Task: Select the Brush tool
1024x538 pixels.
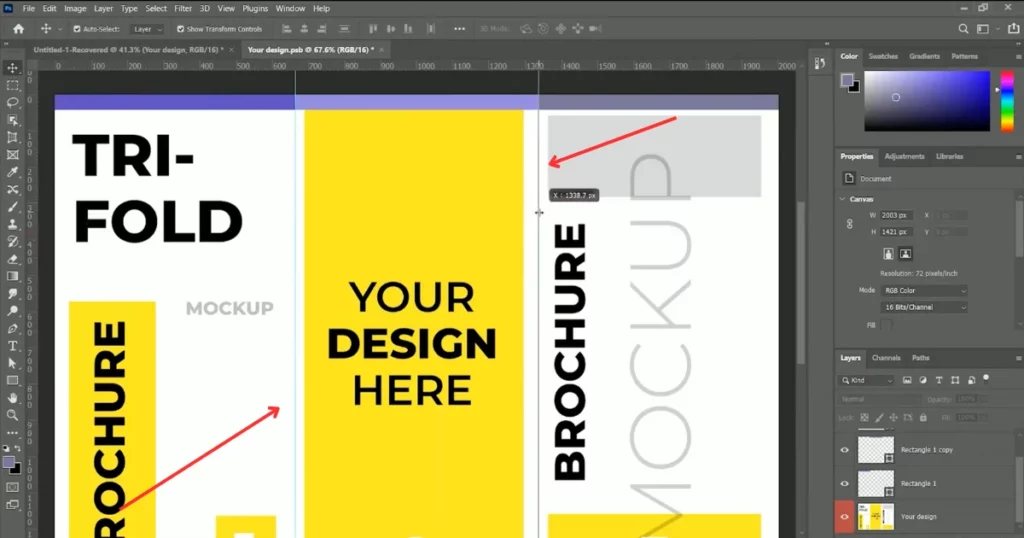Action: (12, 207)
